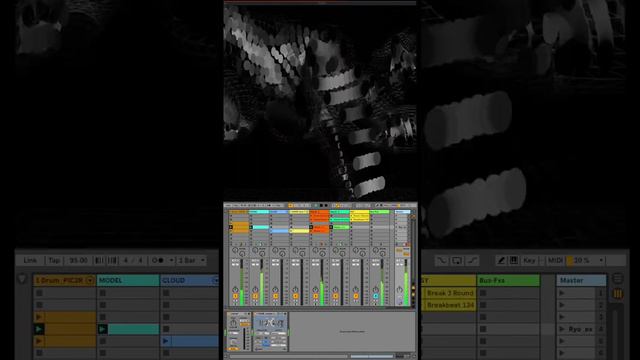Launch the blue clip on CLOUD track
640x360 pixels.
point(165,341)
